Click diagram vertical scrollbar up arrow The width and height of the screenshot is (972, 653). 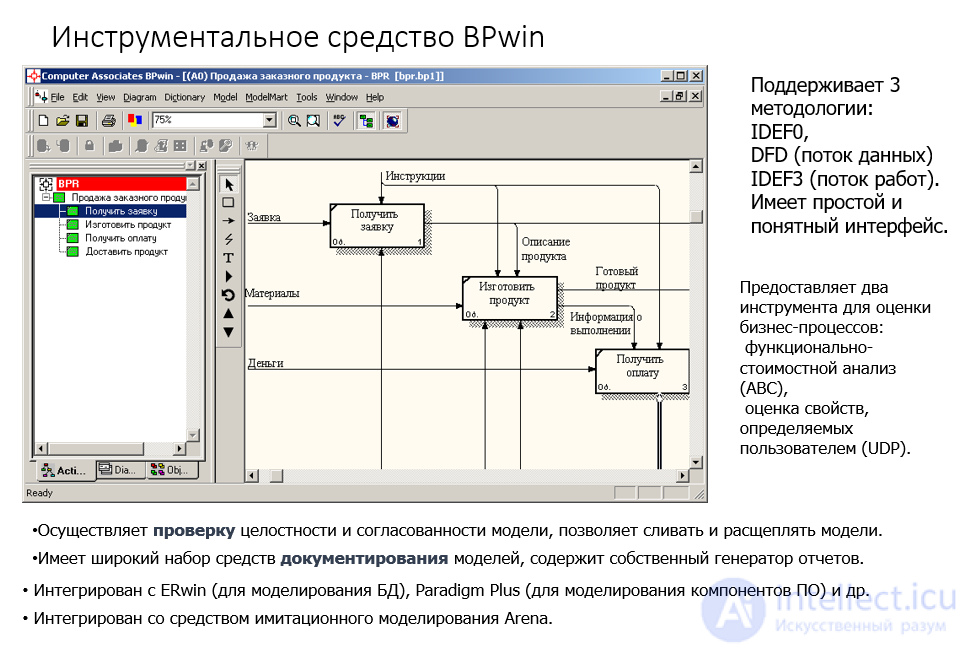[696, 166]
